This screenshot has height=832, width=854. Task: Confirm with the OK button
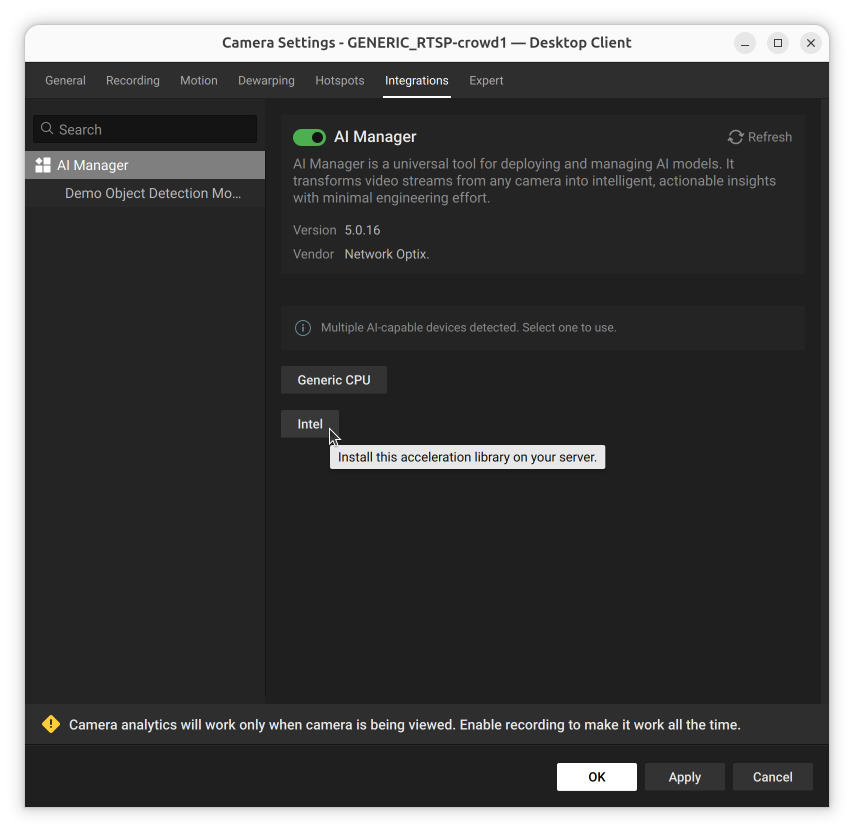tap(597, 777)
